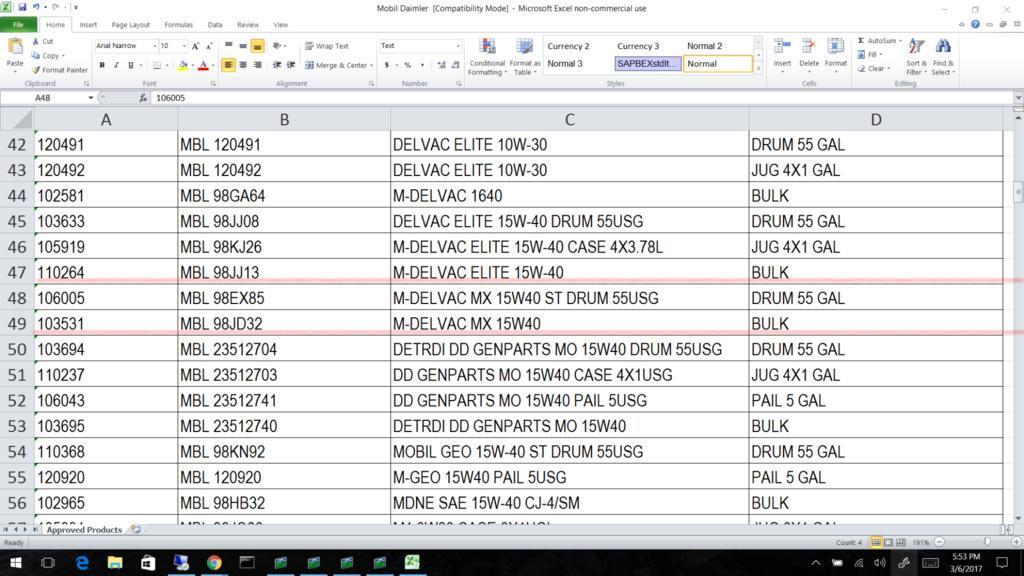Toggle Bold formatting
The width and height of the screenshot is (1024, 576).
[x=102, y=65]
